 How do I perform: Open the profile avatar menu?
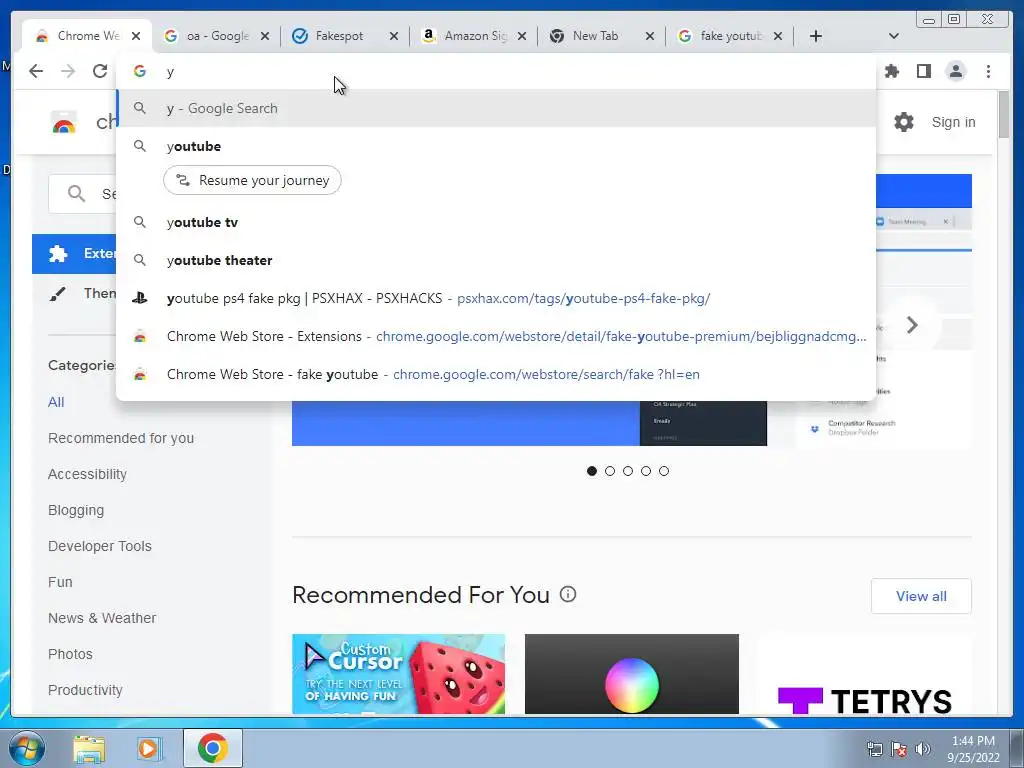coord(955,71)
